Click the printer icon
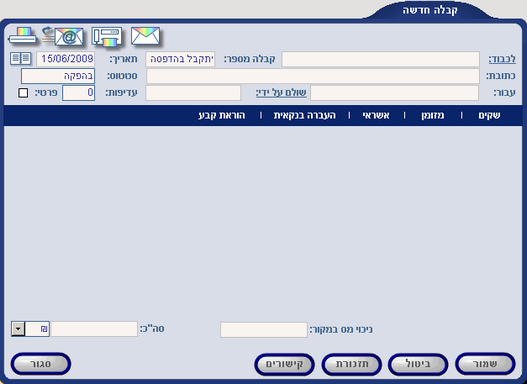The image size is (527, 384). 22,36
